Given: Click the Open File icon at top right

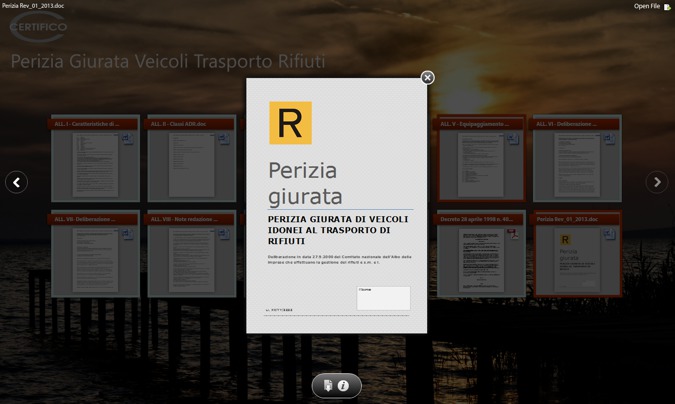Looking at the screenshot, I should tap(667, 7).
